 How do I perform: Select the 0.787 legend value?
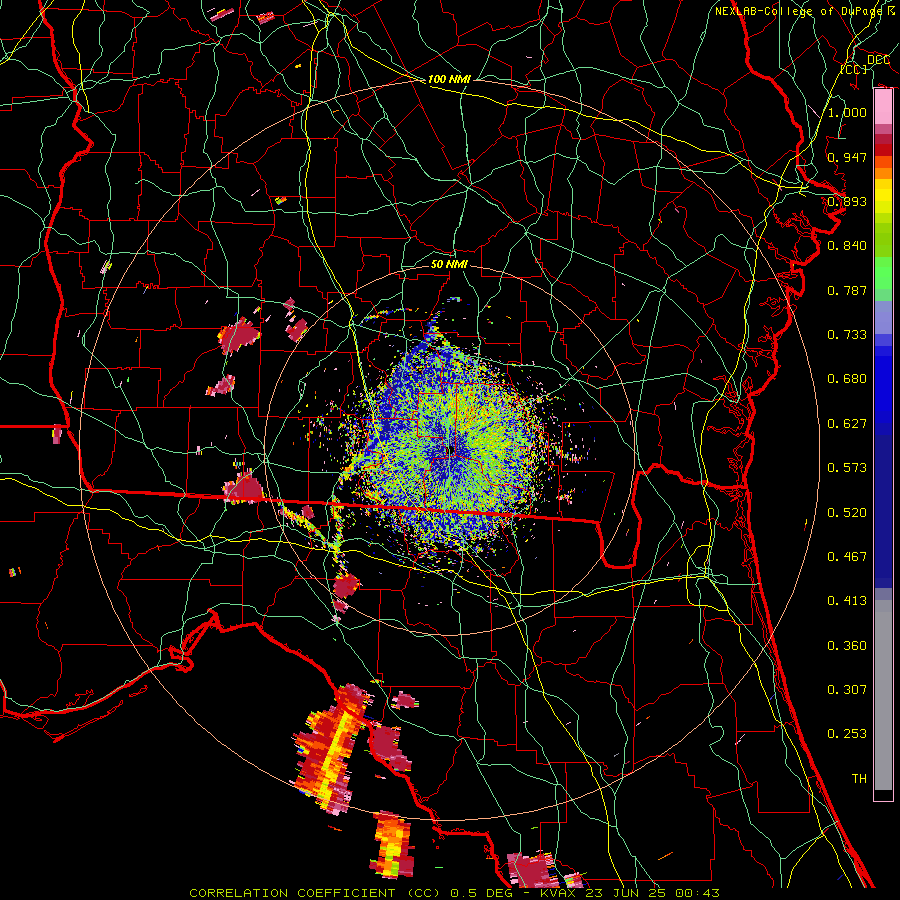point(847,290)
